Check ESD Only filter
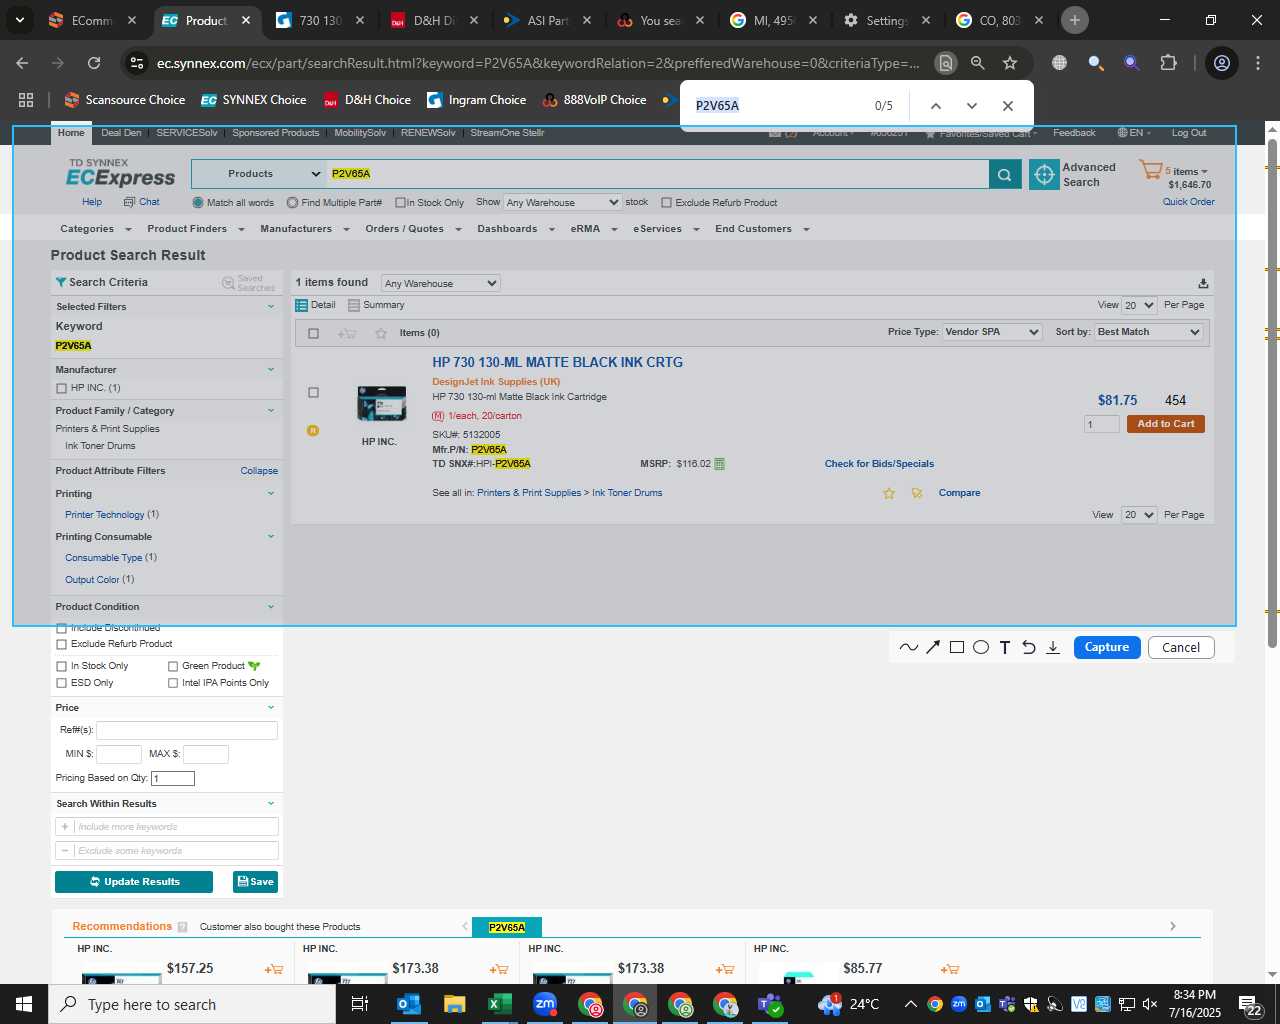This screenshot has height=1024, width=1280. point(61,683)
